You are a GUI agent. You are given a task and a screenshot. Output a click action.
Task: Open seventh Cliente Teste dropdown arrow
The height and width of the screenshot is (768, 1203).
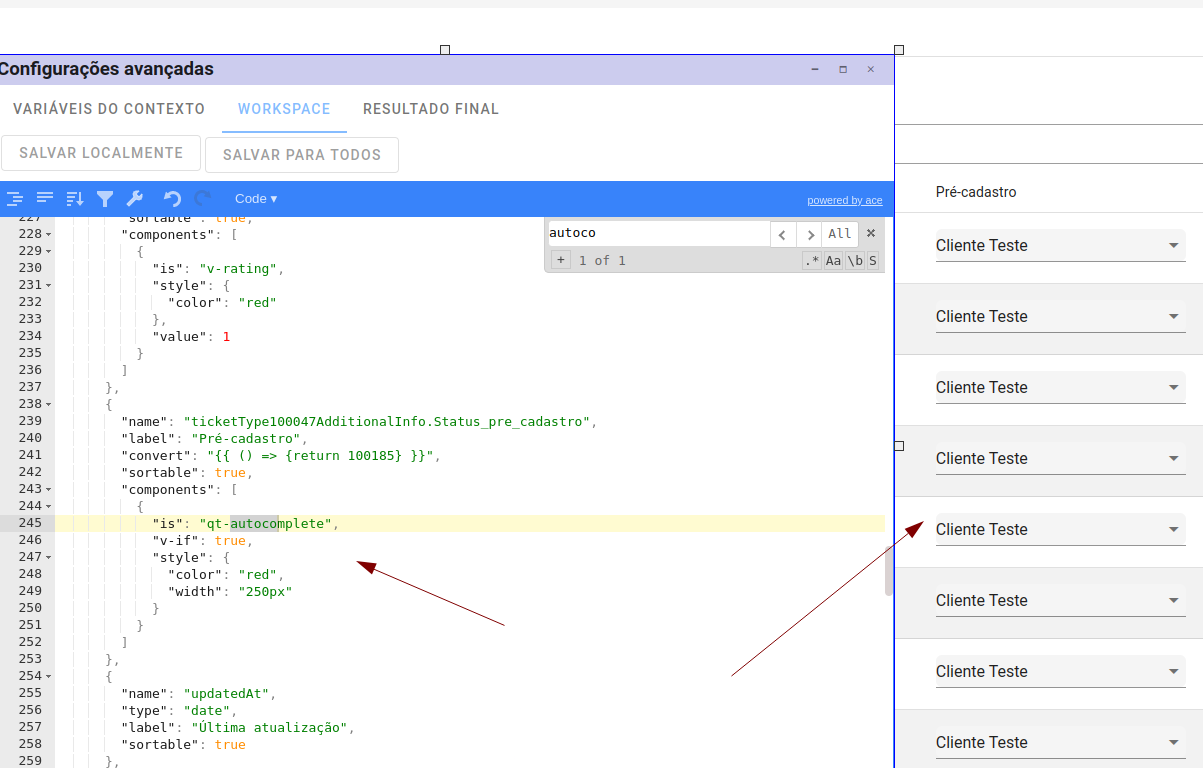(x=1174, y=672)
